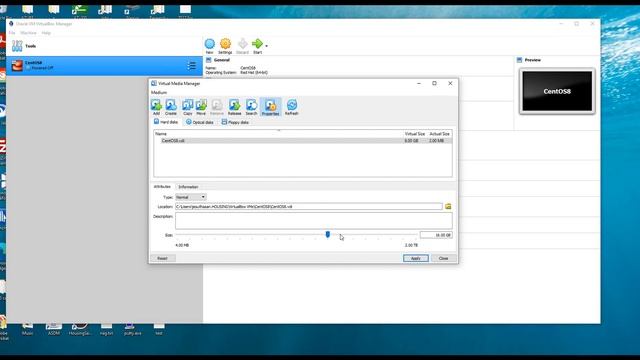Click into the Location path field
640x360 pixels.
309,207
